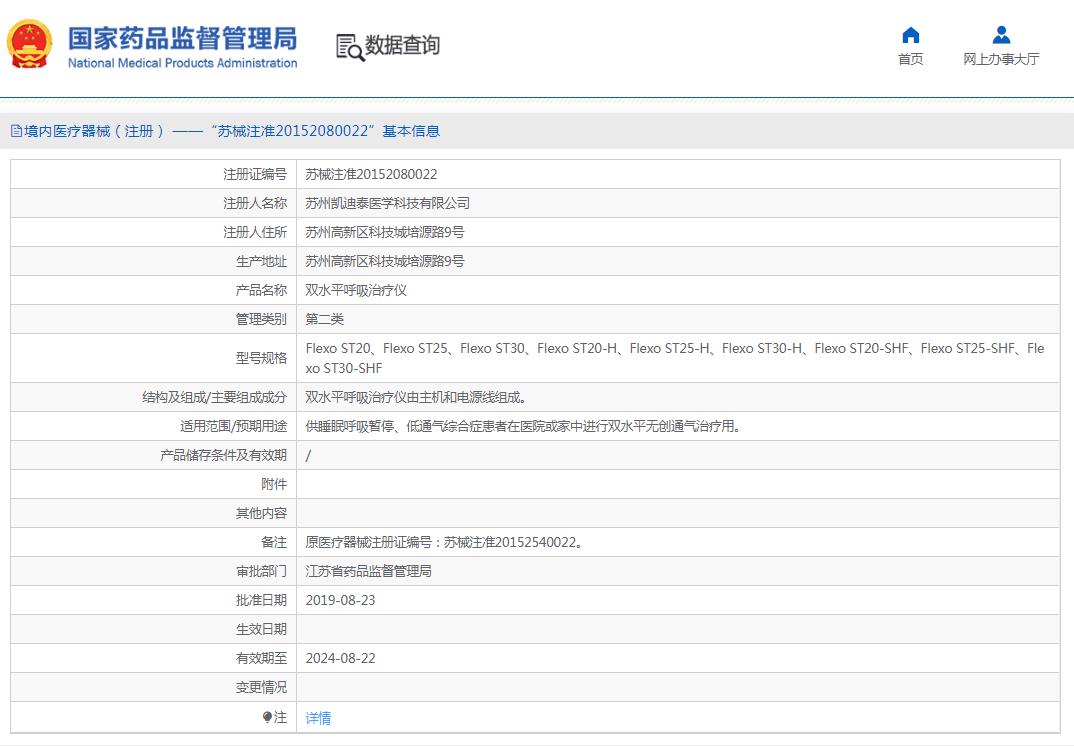This screenshot has width=1074, height=746.
Task: Click the 数据查询 magnifier document icon
Action: (348, 44)
